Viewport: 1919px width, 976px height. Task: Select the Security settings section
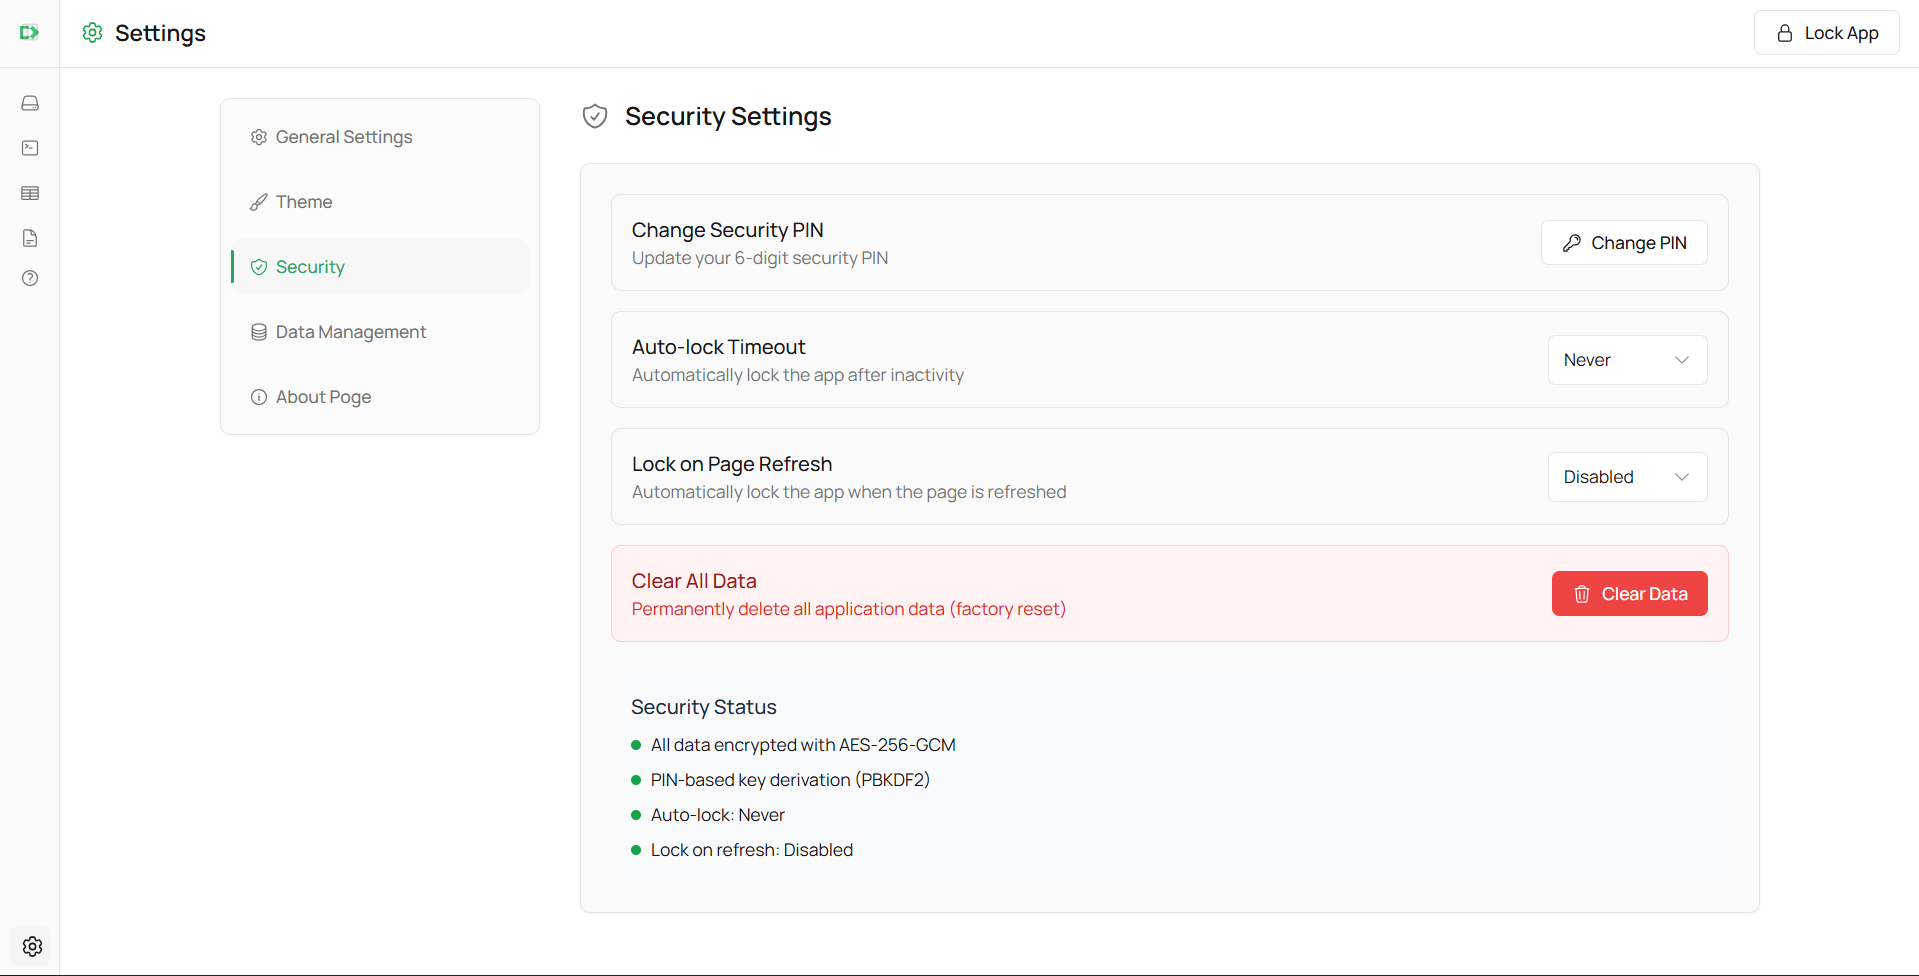click(310, 267)
